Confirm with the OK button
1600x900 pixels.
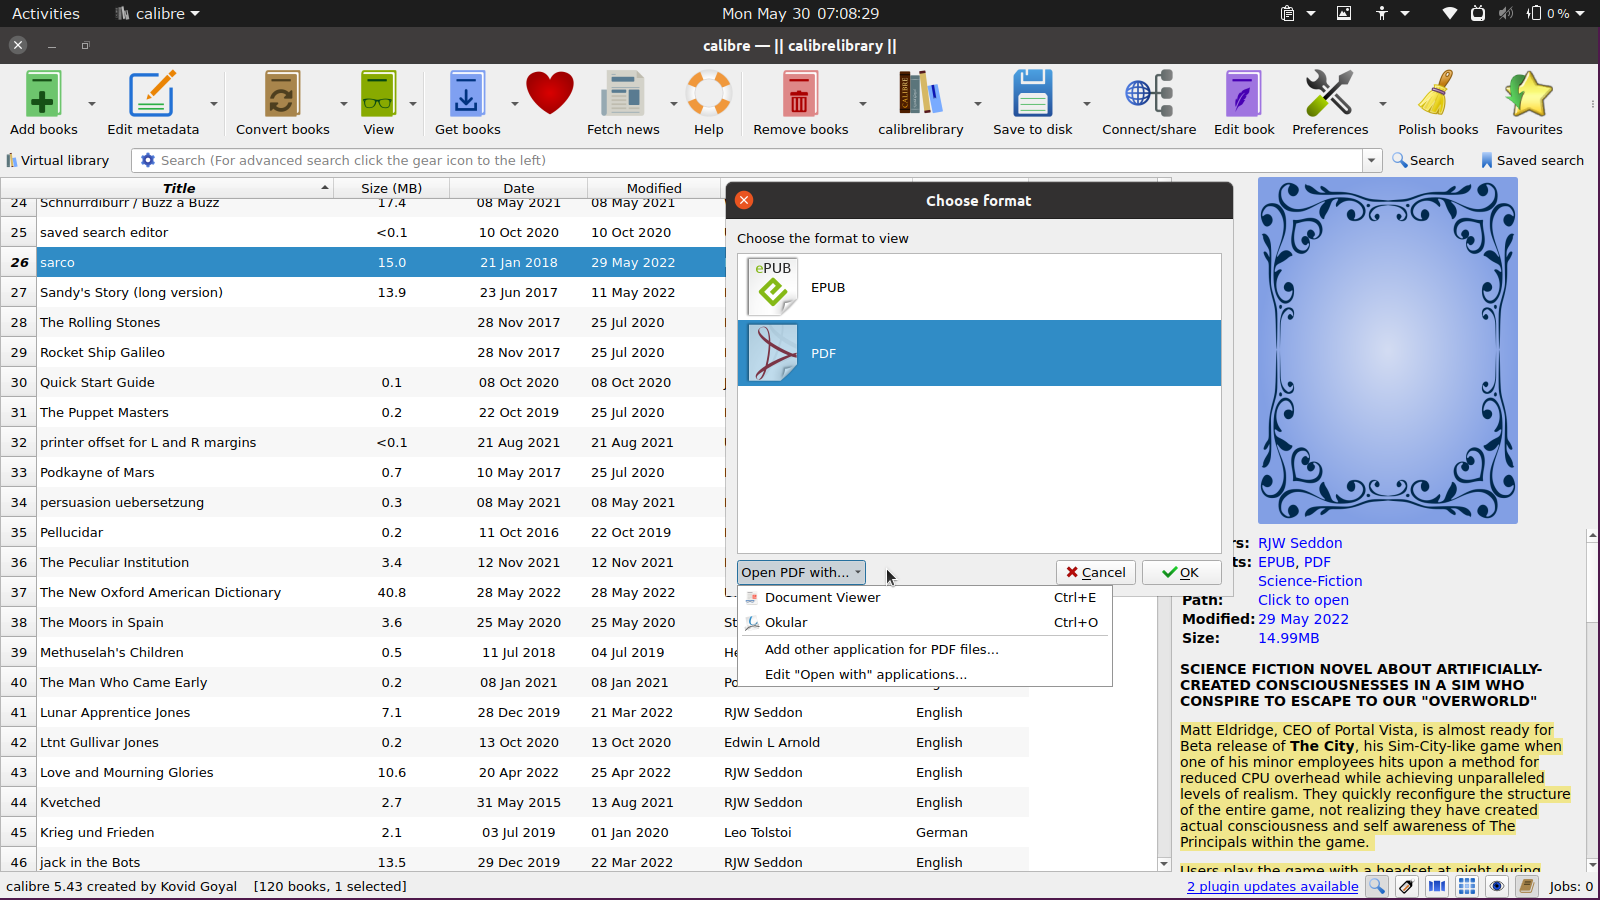coord(1181,572)
